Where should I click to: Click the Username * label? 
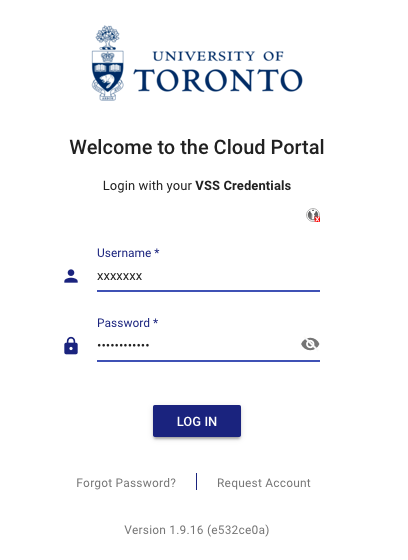(x=128, y=253)
